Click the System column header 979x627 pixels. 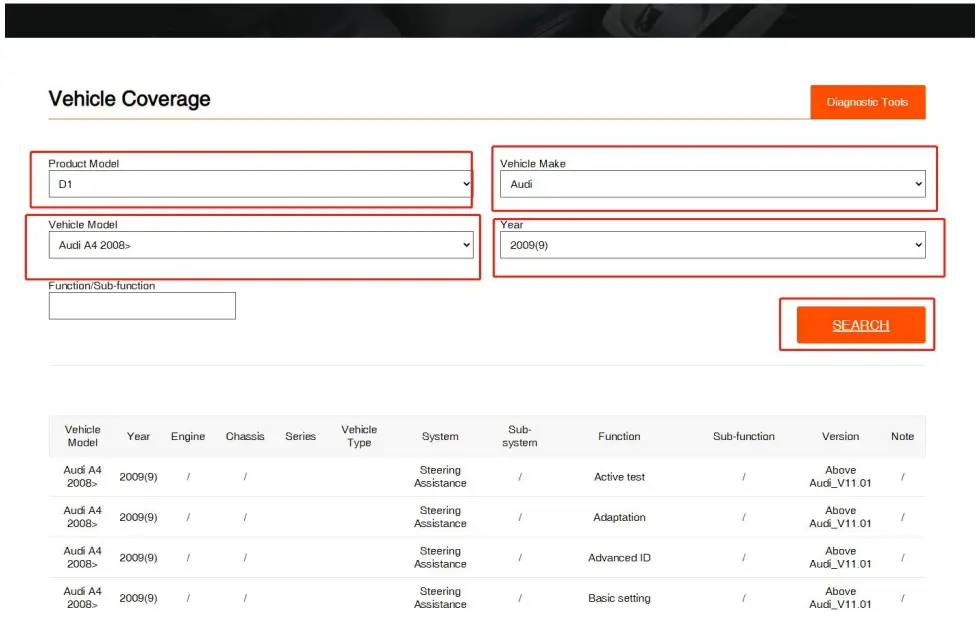click(440, 437)
